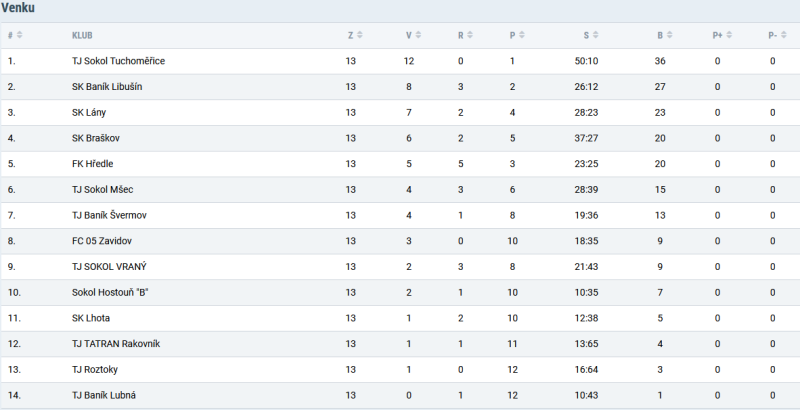800x410 pixels.
Task: Click the P- column header
Action: tap(772, 36)
